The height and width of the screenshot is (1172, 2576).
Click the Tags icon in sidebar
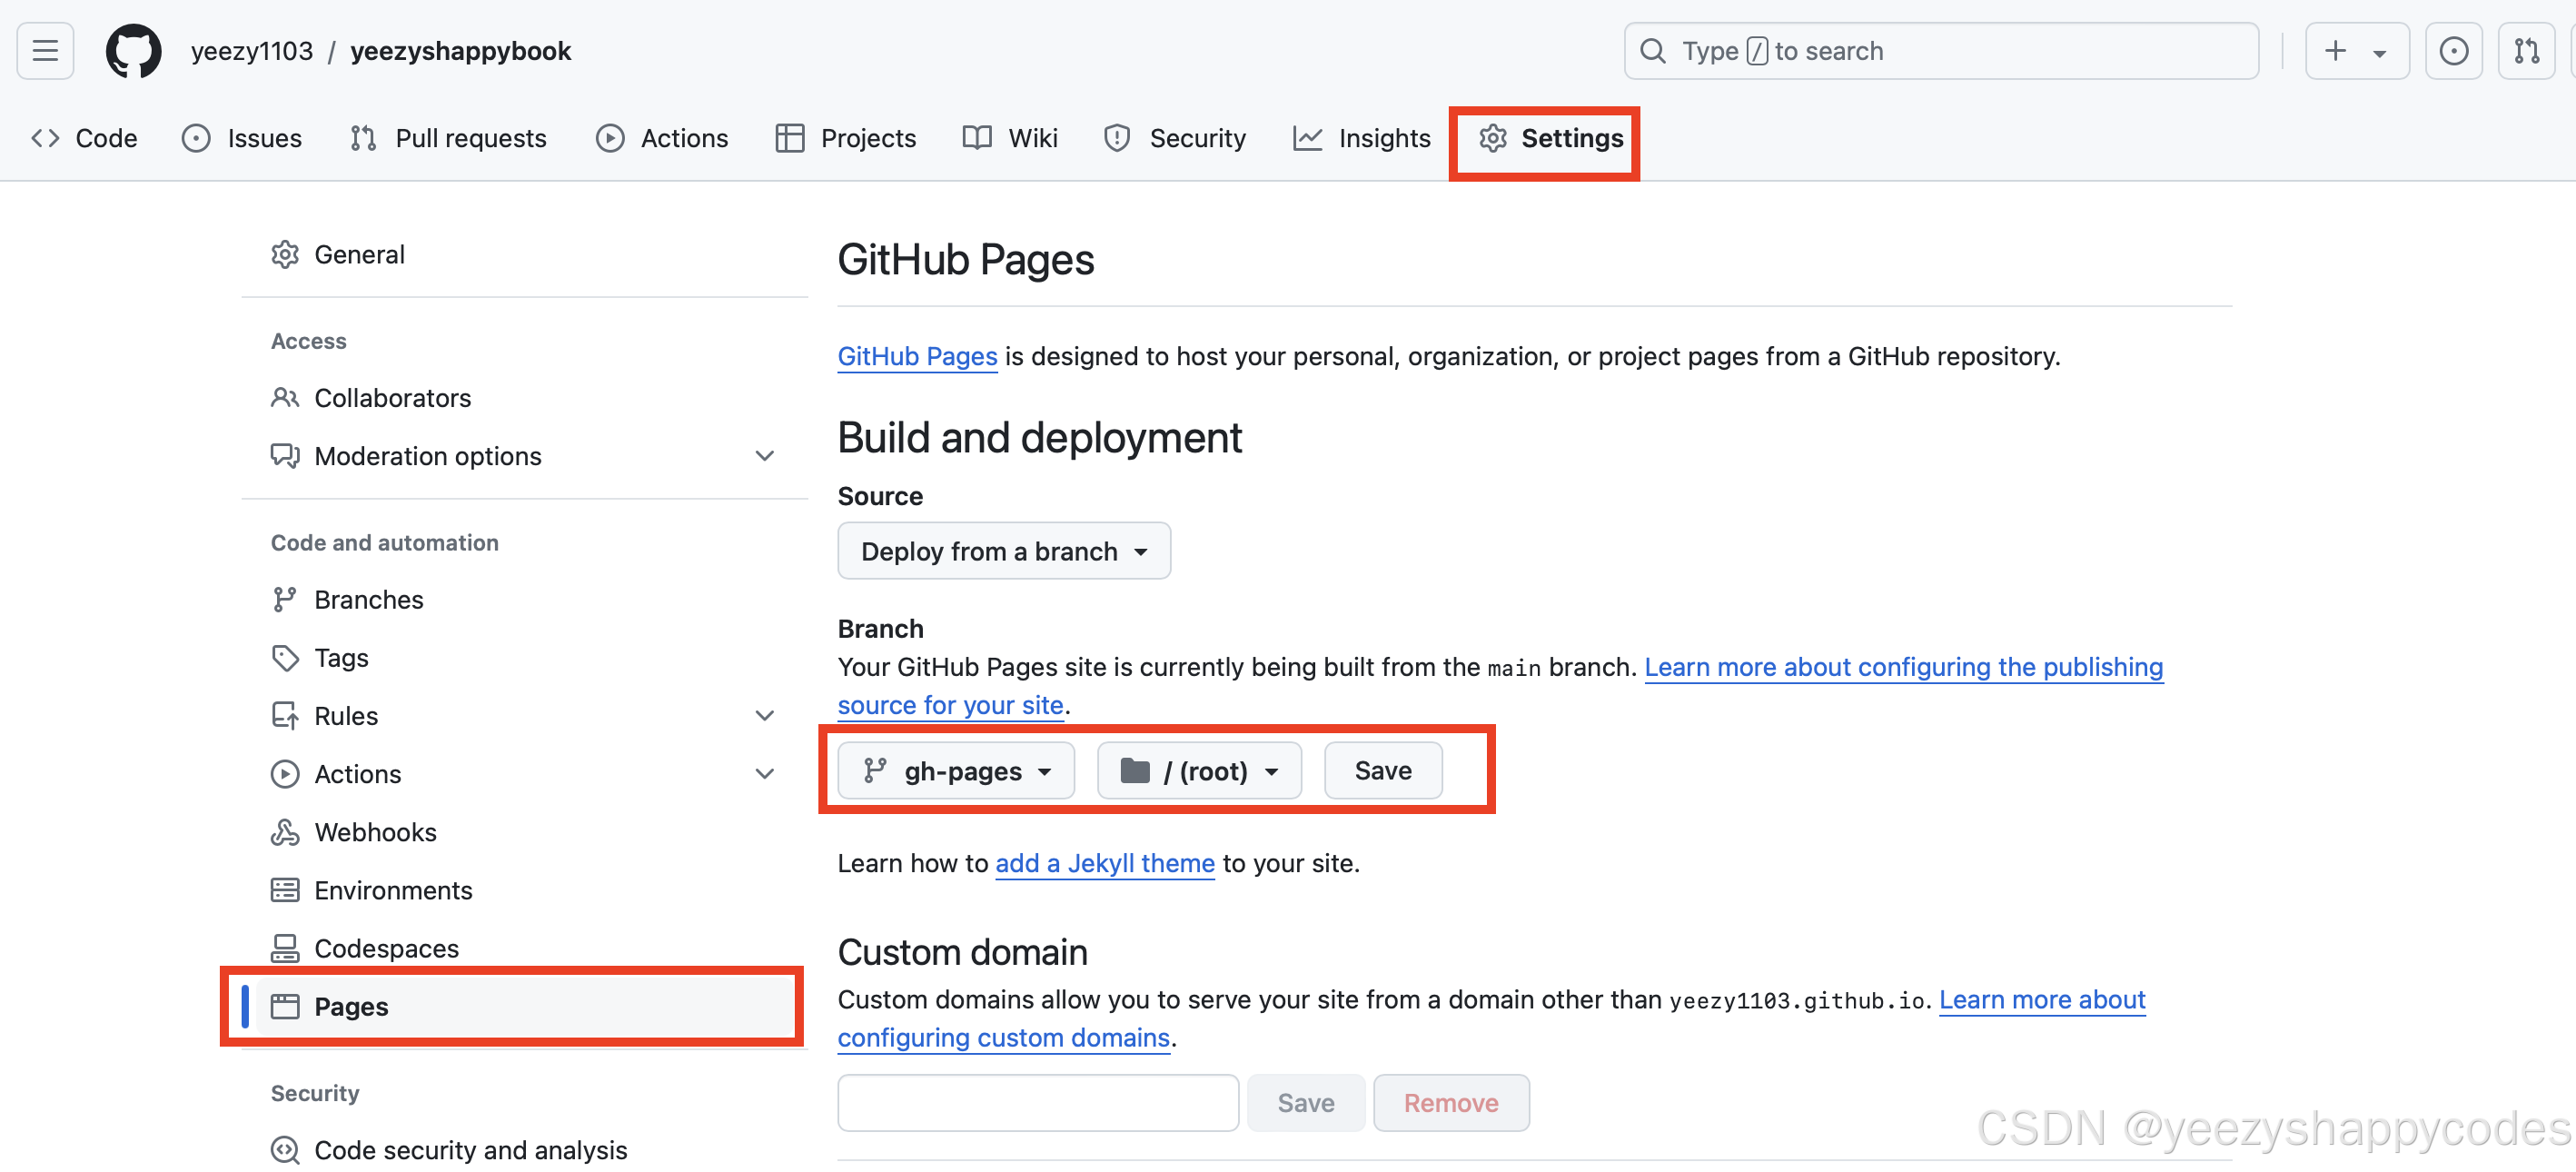click(285, 657)
